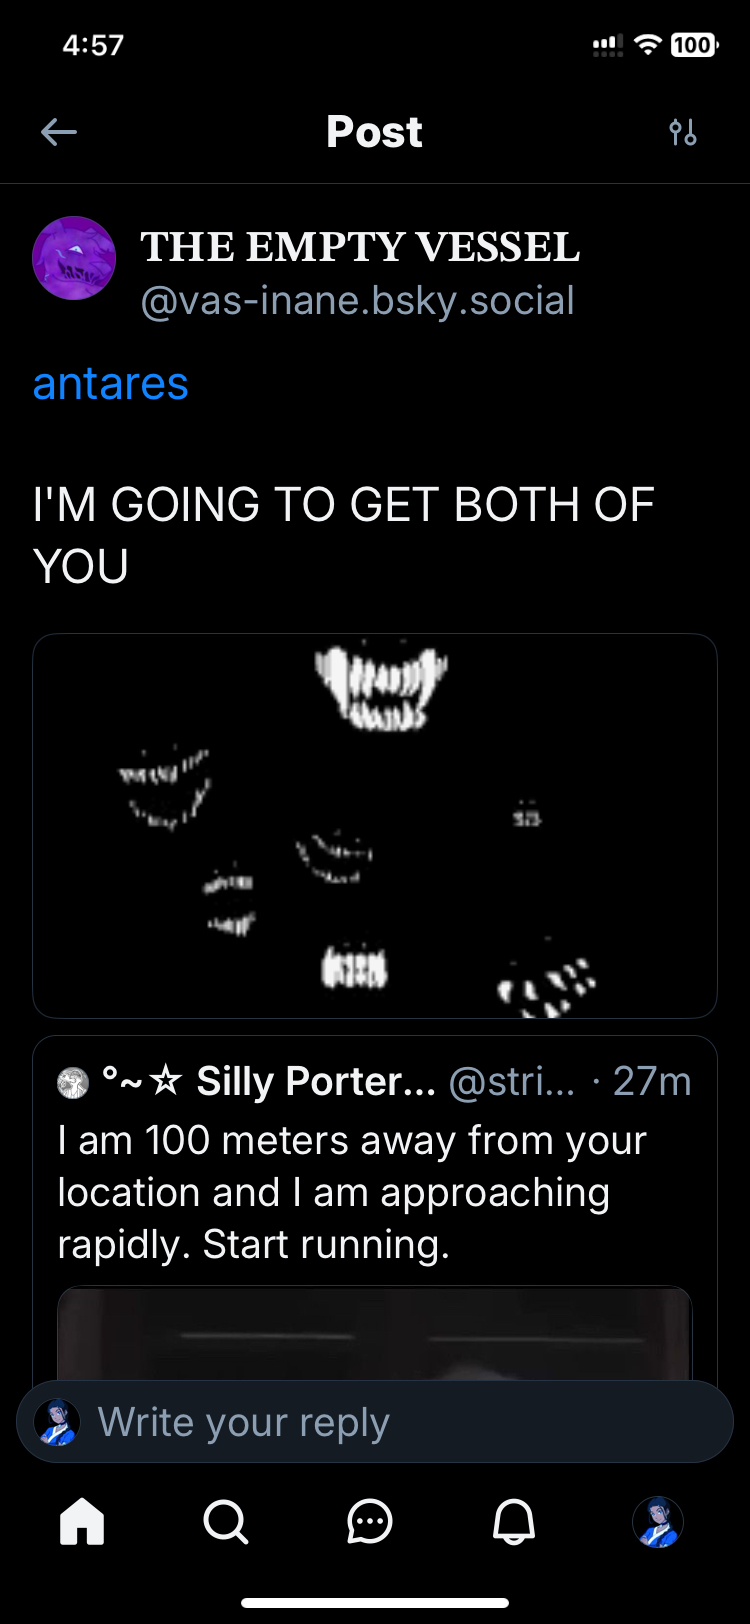Tap the battery 100 indicator
The image size is (750, 1624).
pyautogui.click(x=694, y=45)
